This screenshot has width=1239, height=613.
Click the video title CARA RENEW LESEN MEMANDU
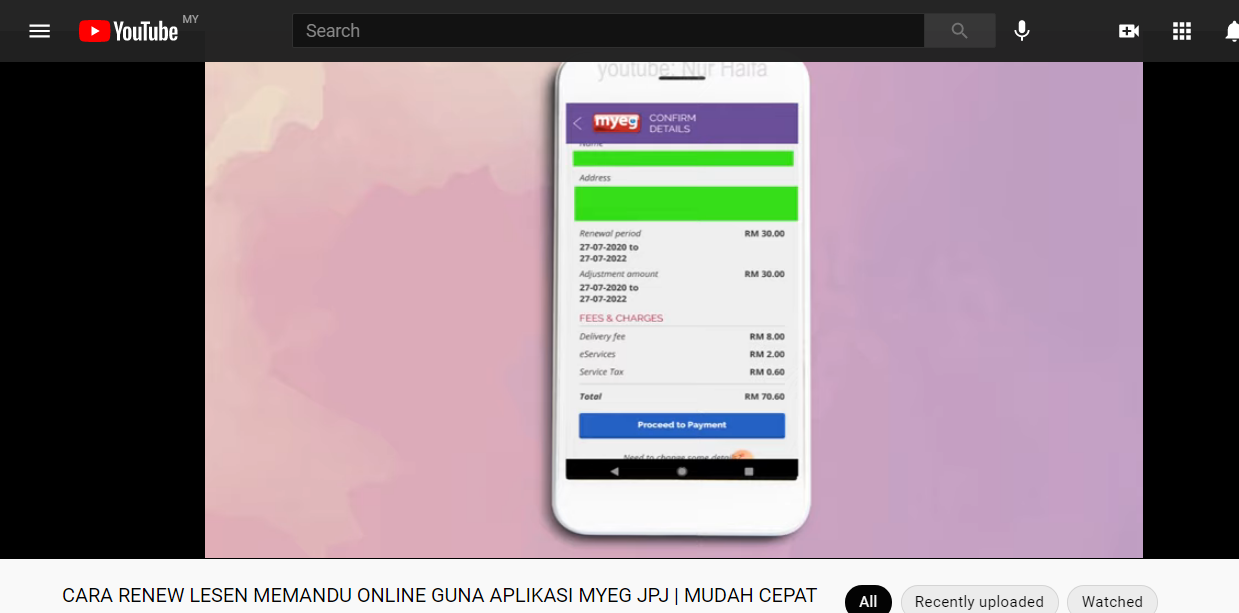[440, 596]
